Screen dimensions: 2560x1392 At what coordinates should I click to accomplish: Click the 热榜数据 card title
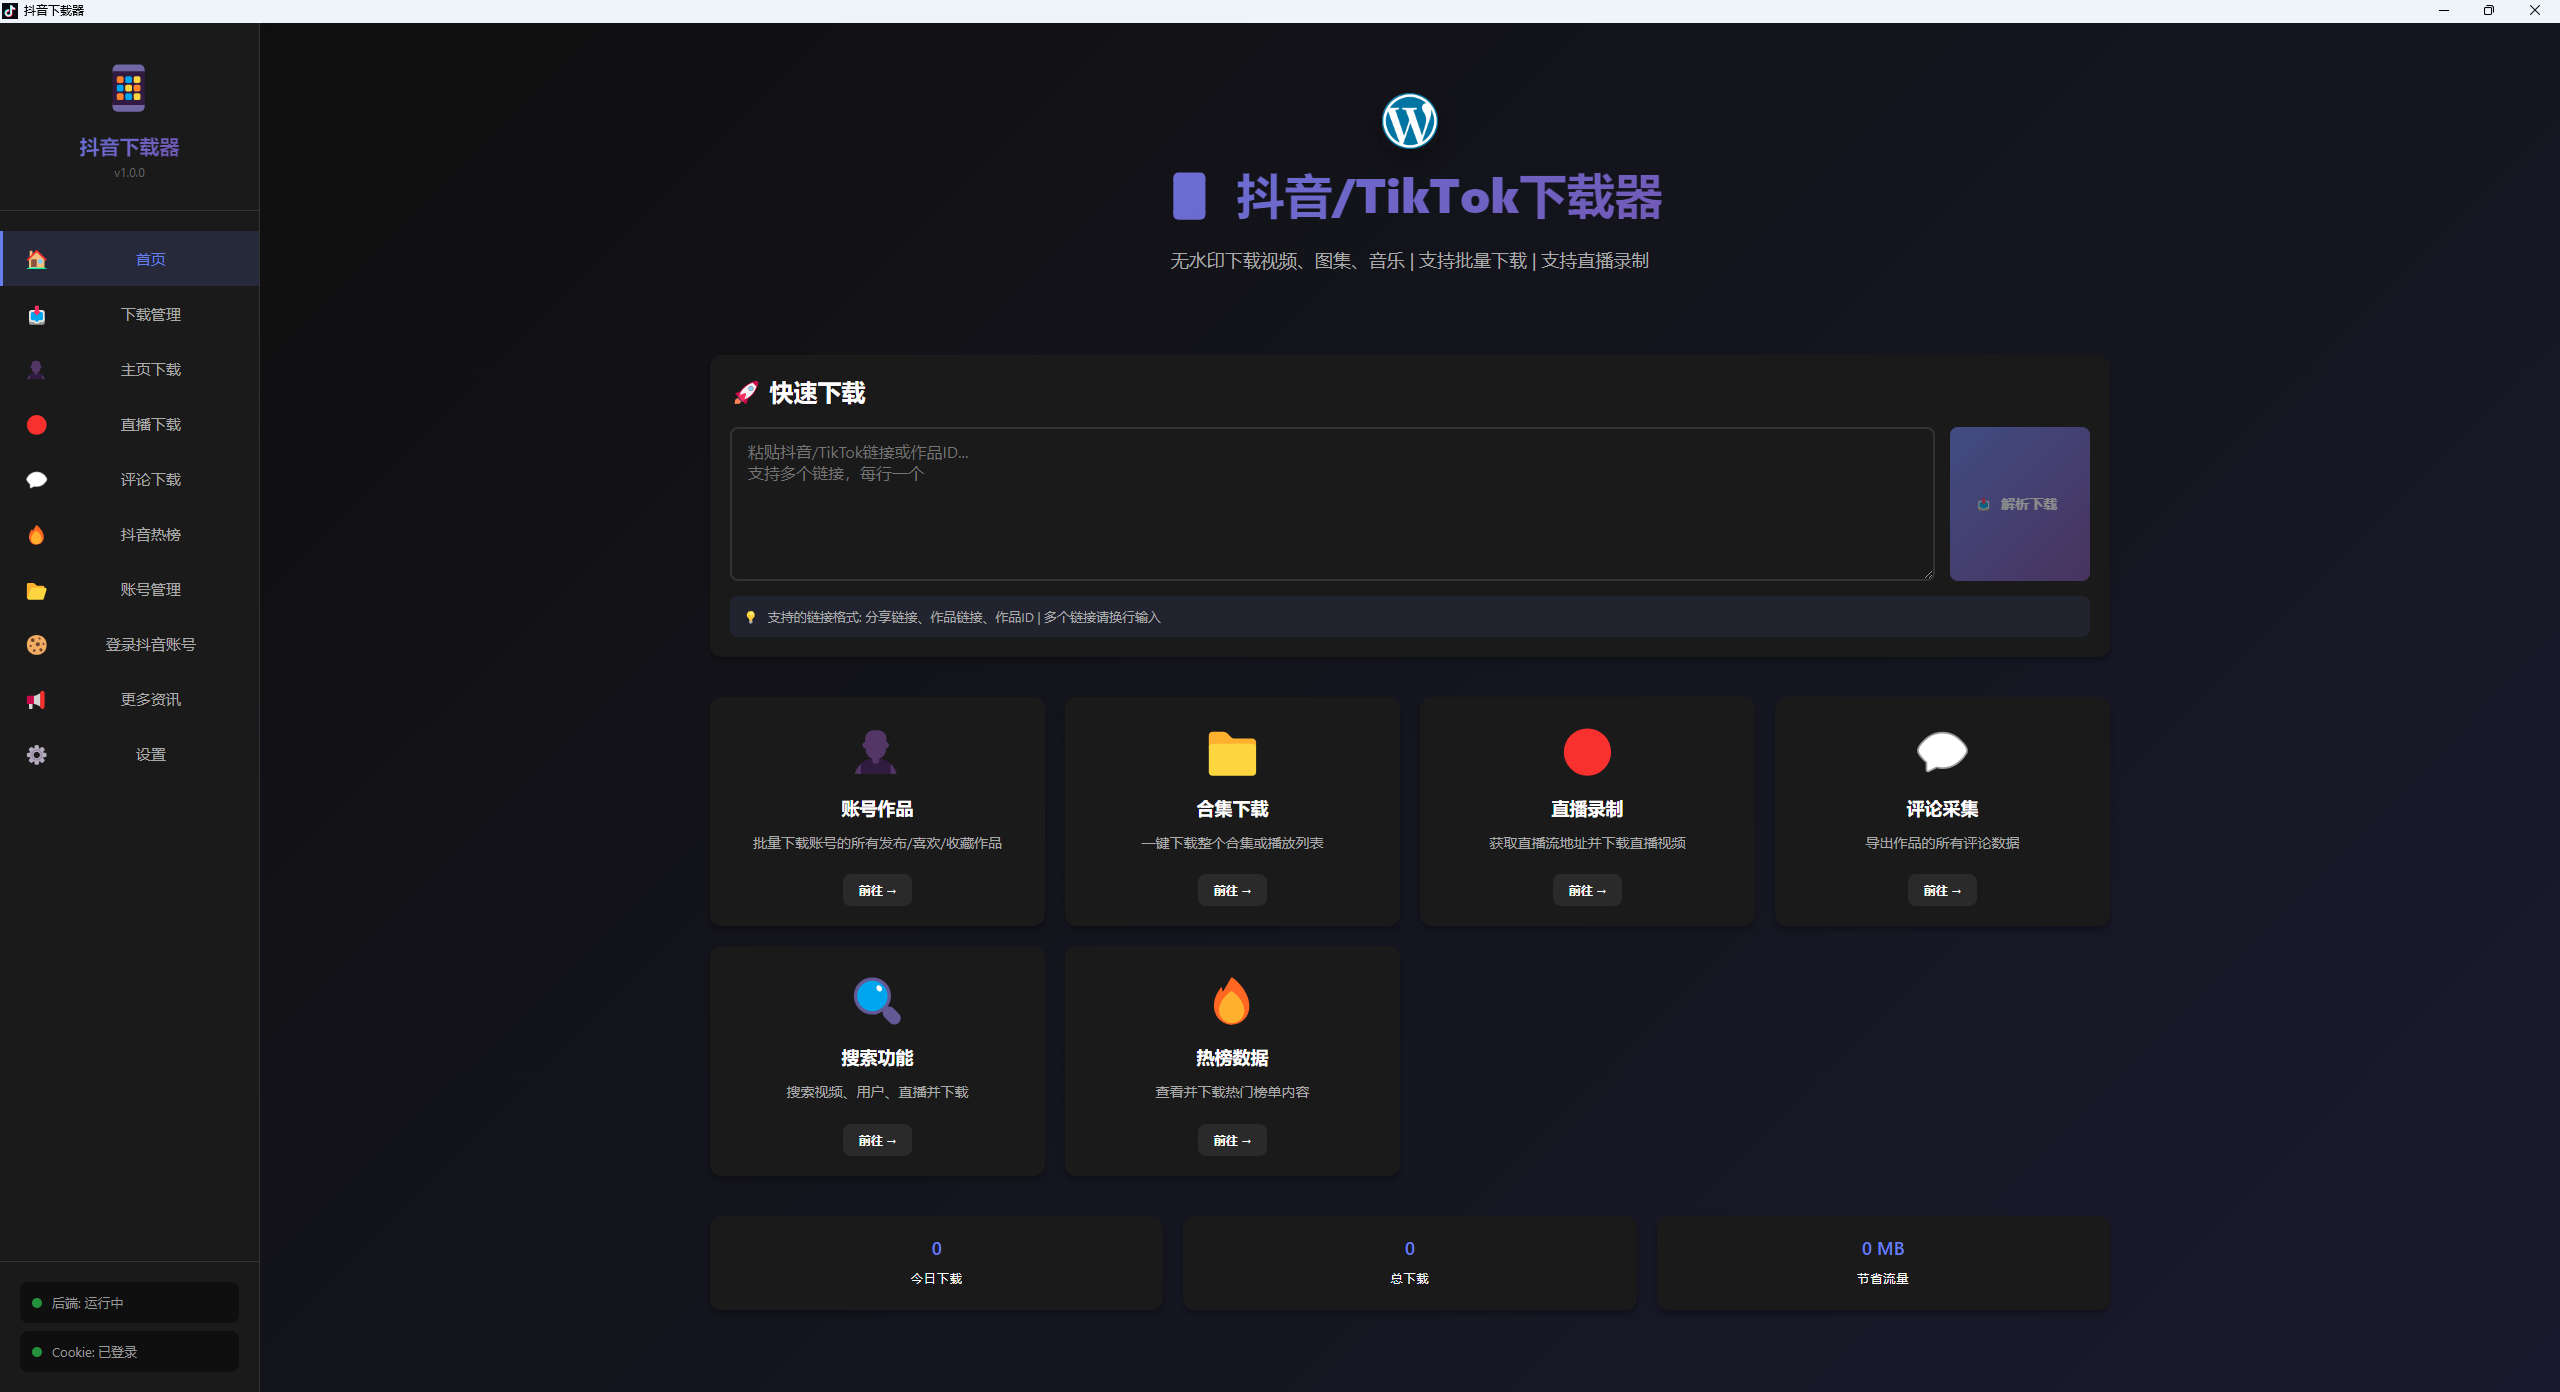tap(1232, 1058)
